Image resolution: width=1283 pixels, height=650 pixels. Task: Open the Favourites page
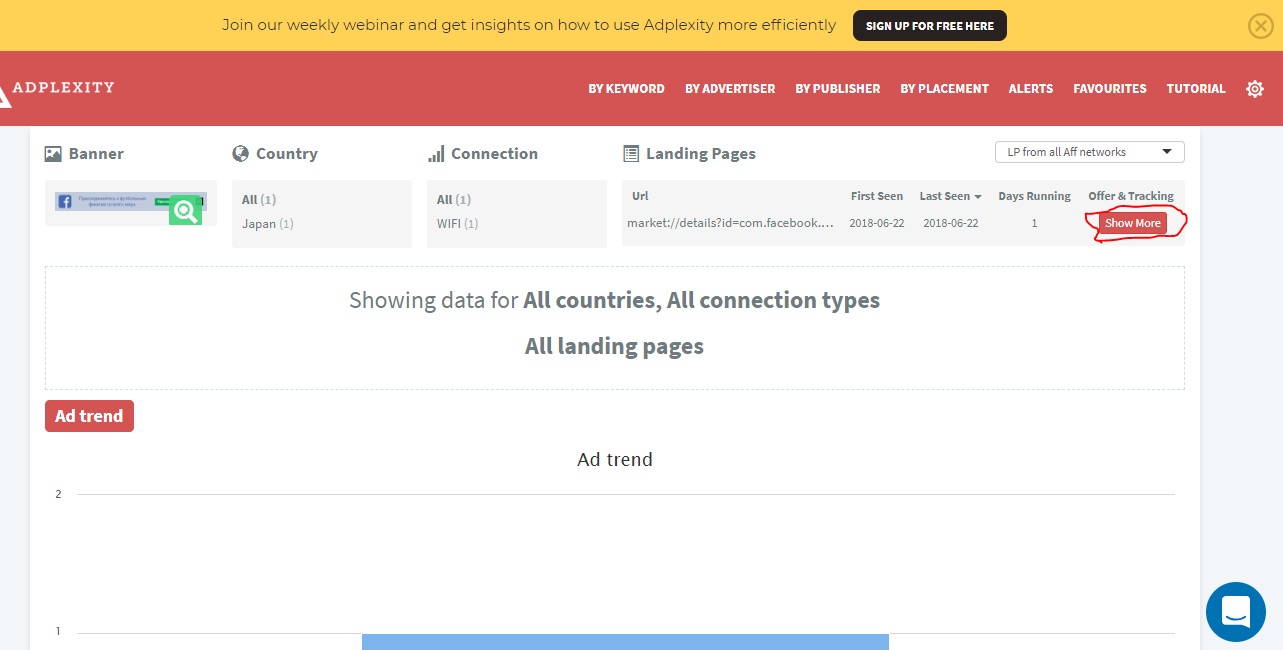[x=1109, y=89]
